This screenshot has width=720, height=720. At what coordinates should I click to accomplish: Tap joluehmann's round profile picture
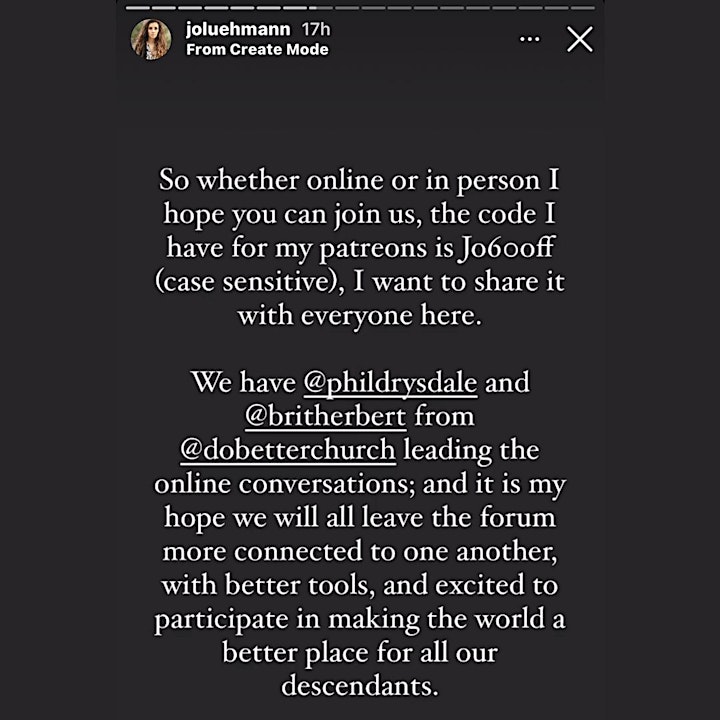151,39
